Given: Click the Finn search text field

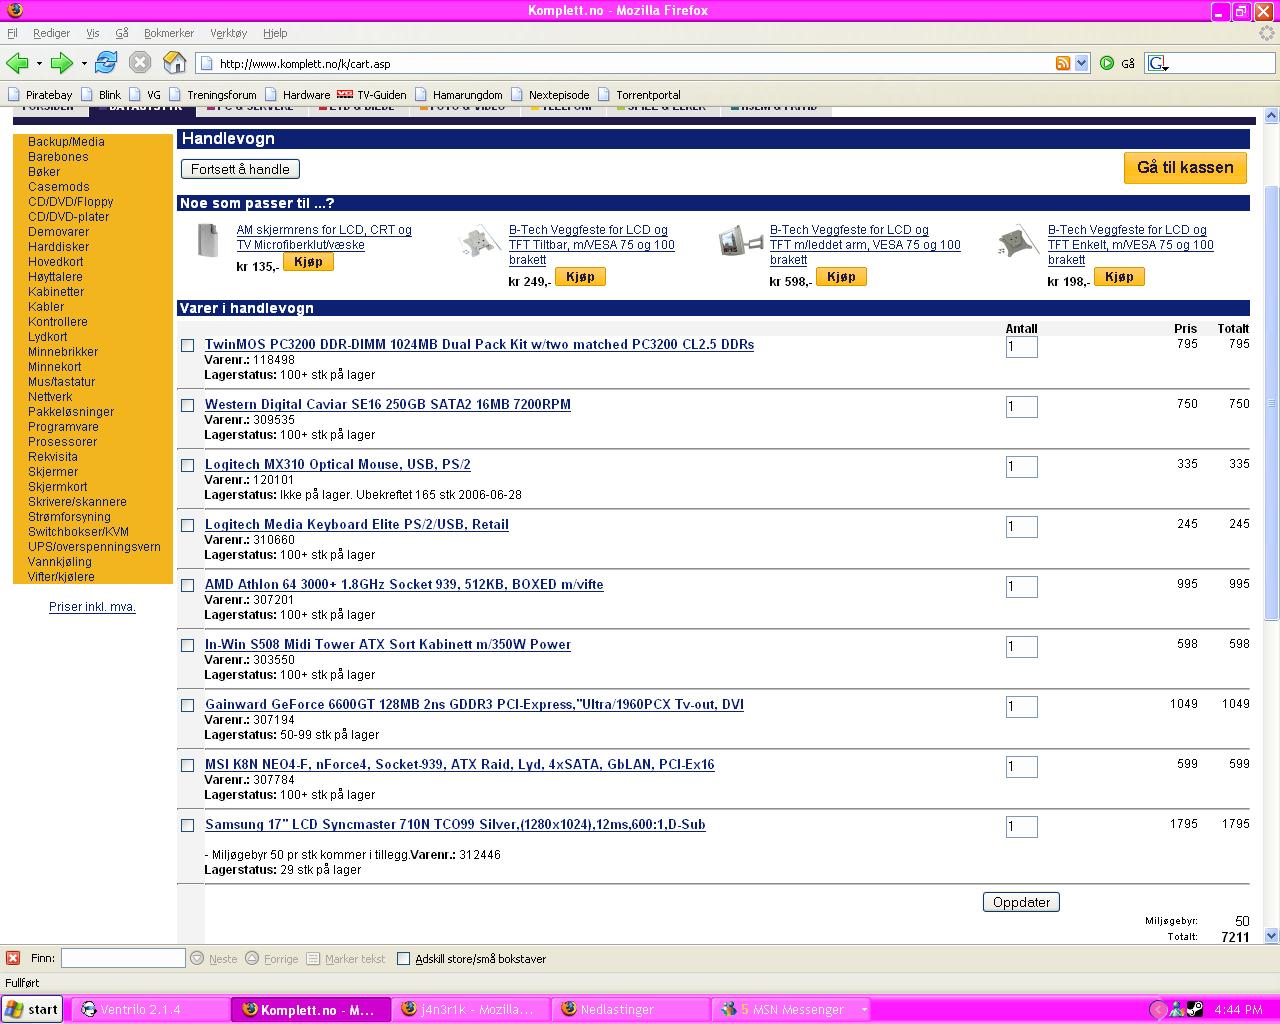Looking at the screenshot, I should (x=123, y=958).
